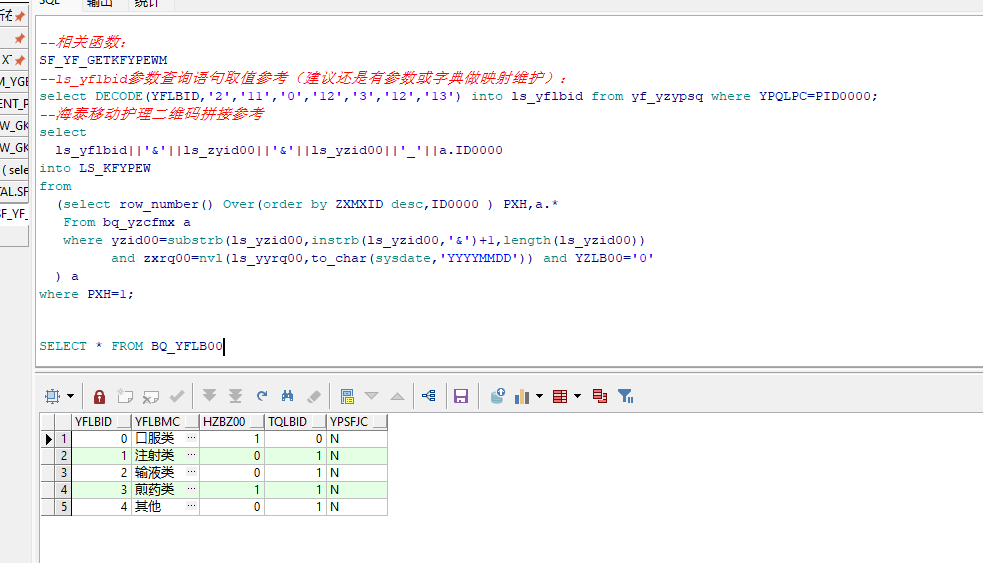983x563 pixels.
Task: Select row 3 via its row number
Action: 64,473
